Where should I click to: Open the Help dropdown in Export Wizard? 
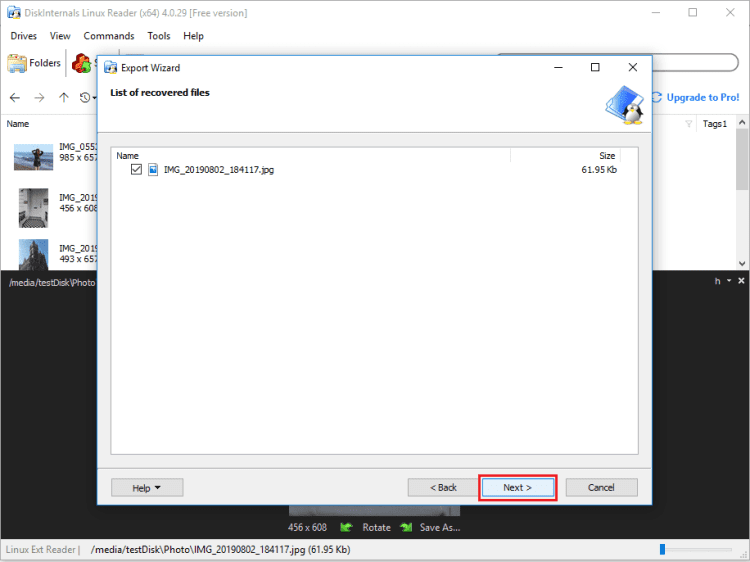pyautogui.click(x=147, y=488)
